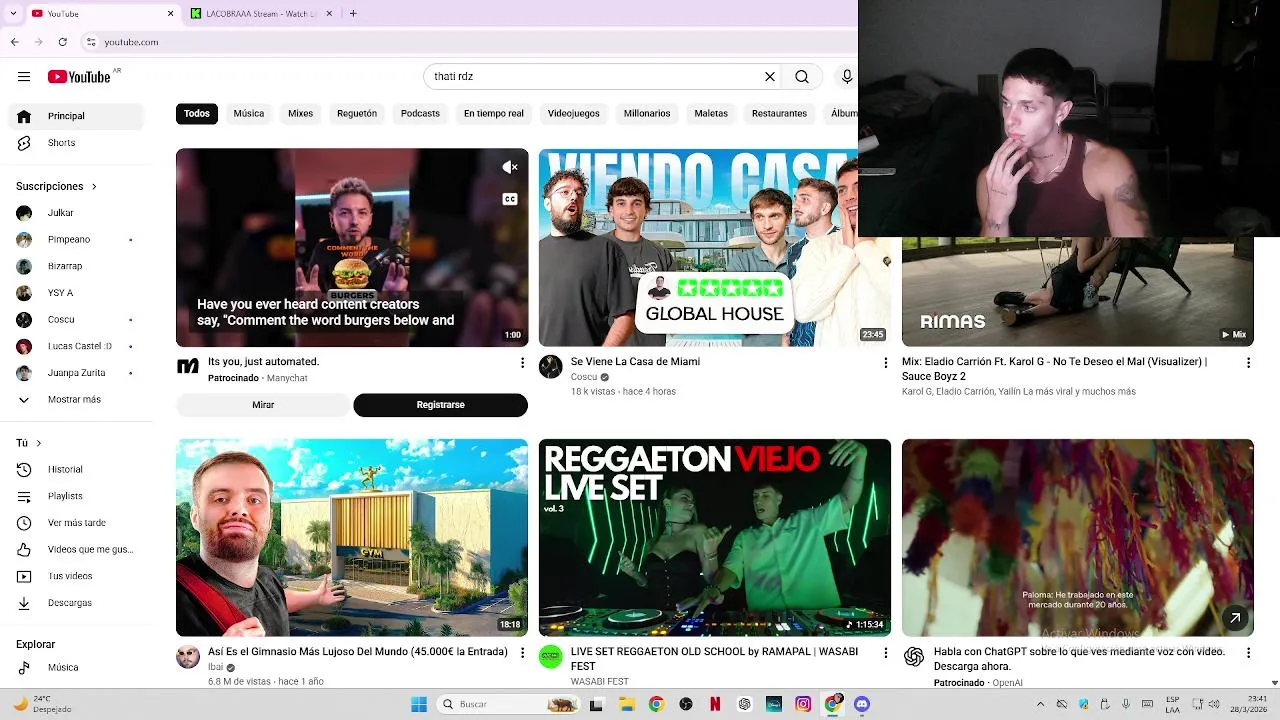This screenshot has width=1280, height=720.
Task: Reload the page
Action: [x=63, y=42]
